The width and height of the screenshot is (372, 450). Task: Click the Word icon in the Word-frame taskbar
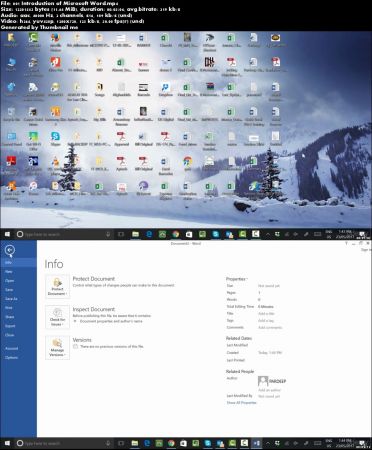pyautogui.click(x=256, y=443)
